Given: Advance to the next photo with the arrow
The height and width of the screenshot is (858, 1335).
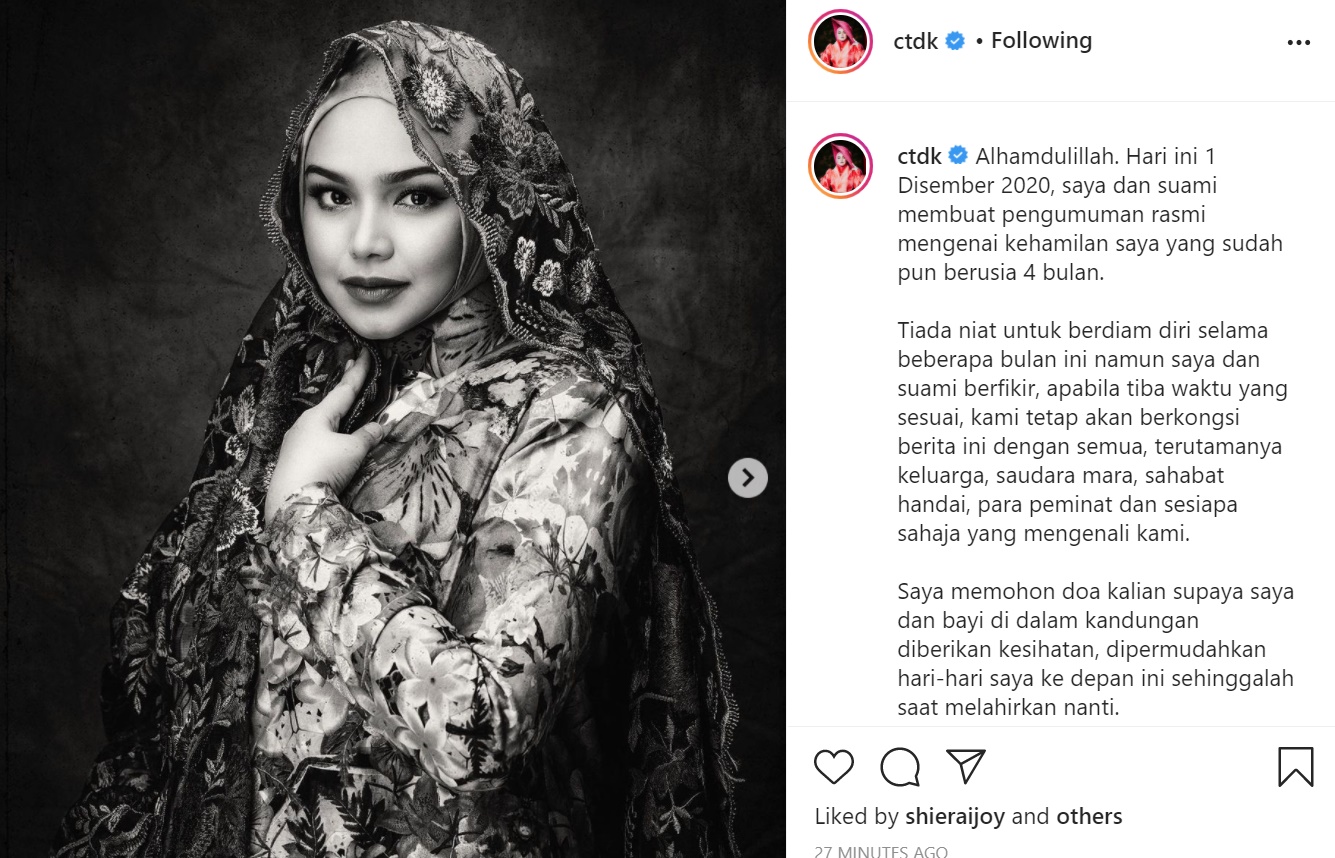Looking at the screenshot, I should point(748,478).
